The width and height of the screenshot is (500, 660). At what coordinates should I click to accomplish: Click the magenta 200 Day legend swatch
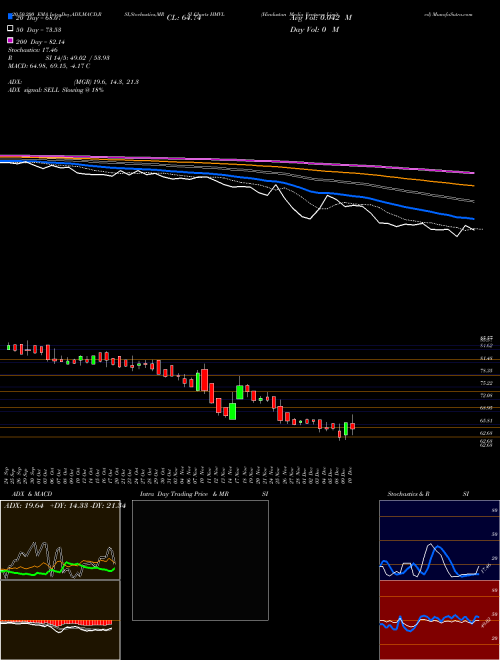[10, 40]
